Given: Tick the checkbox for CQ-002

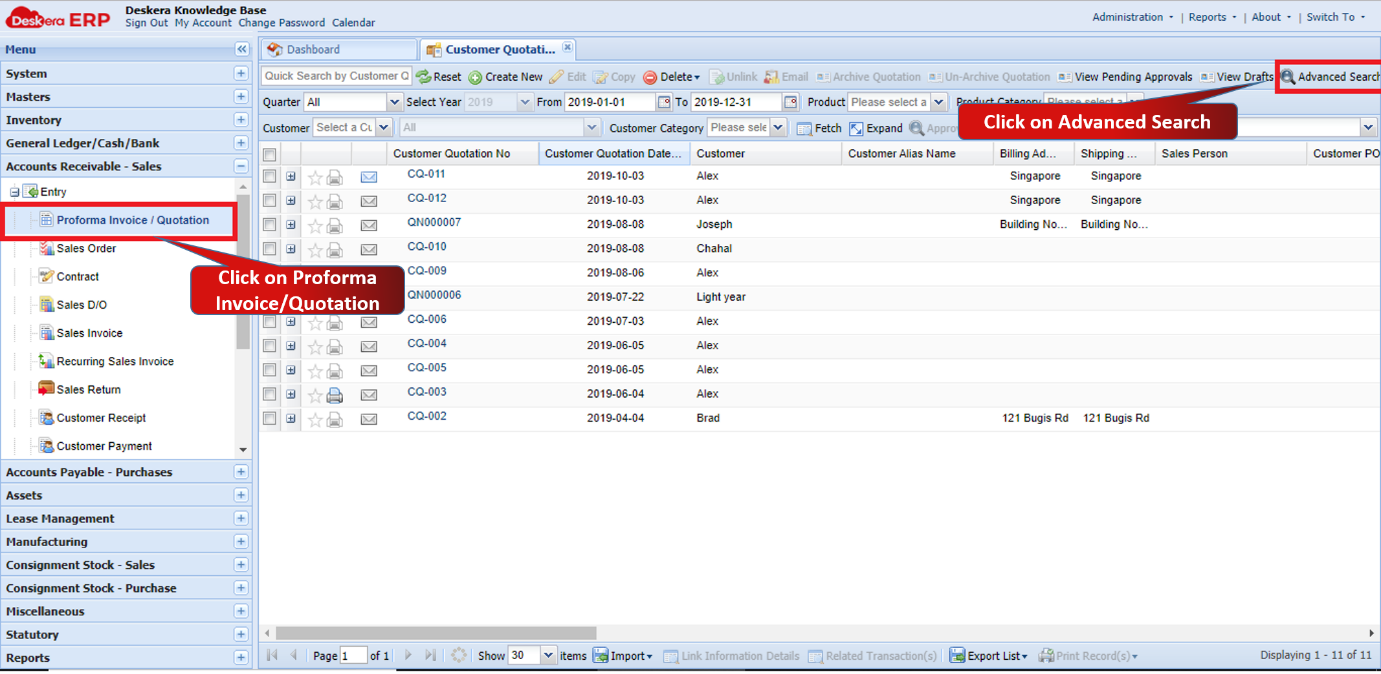Looking at the screenshot, I should pos(269,418).
